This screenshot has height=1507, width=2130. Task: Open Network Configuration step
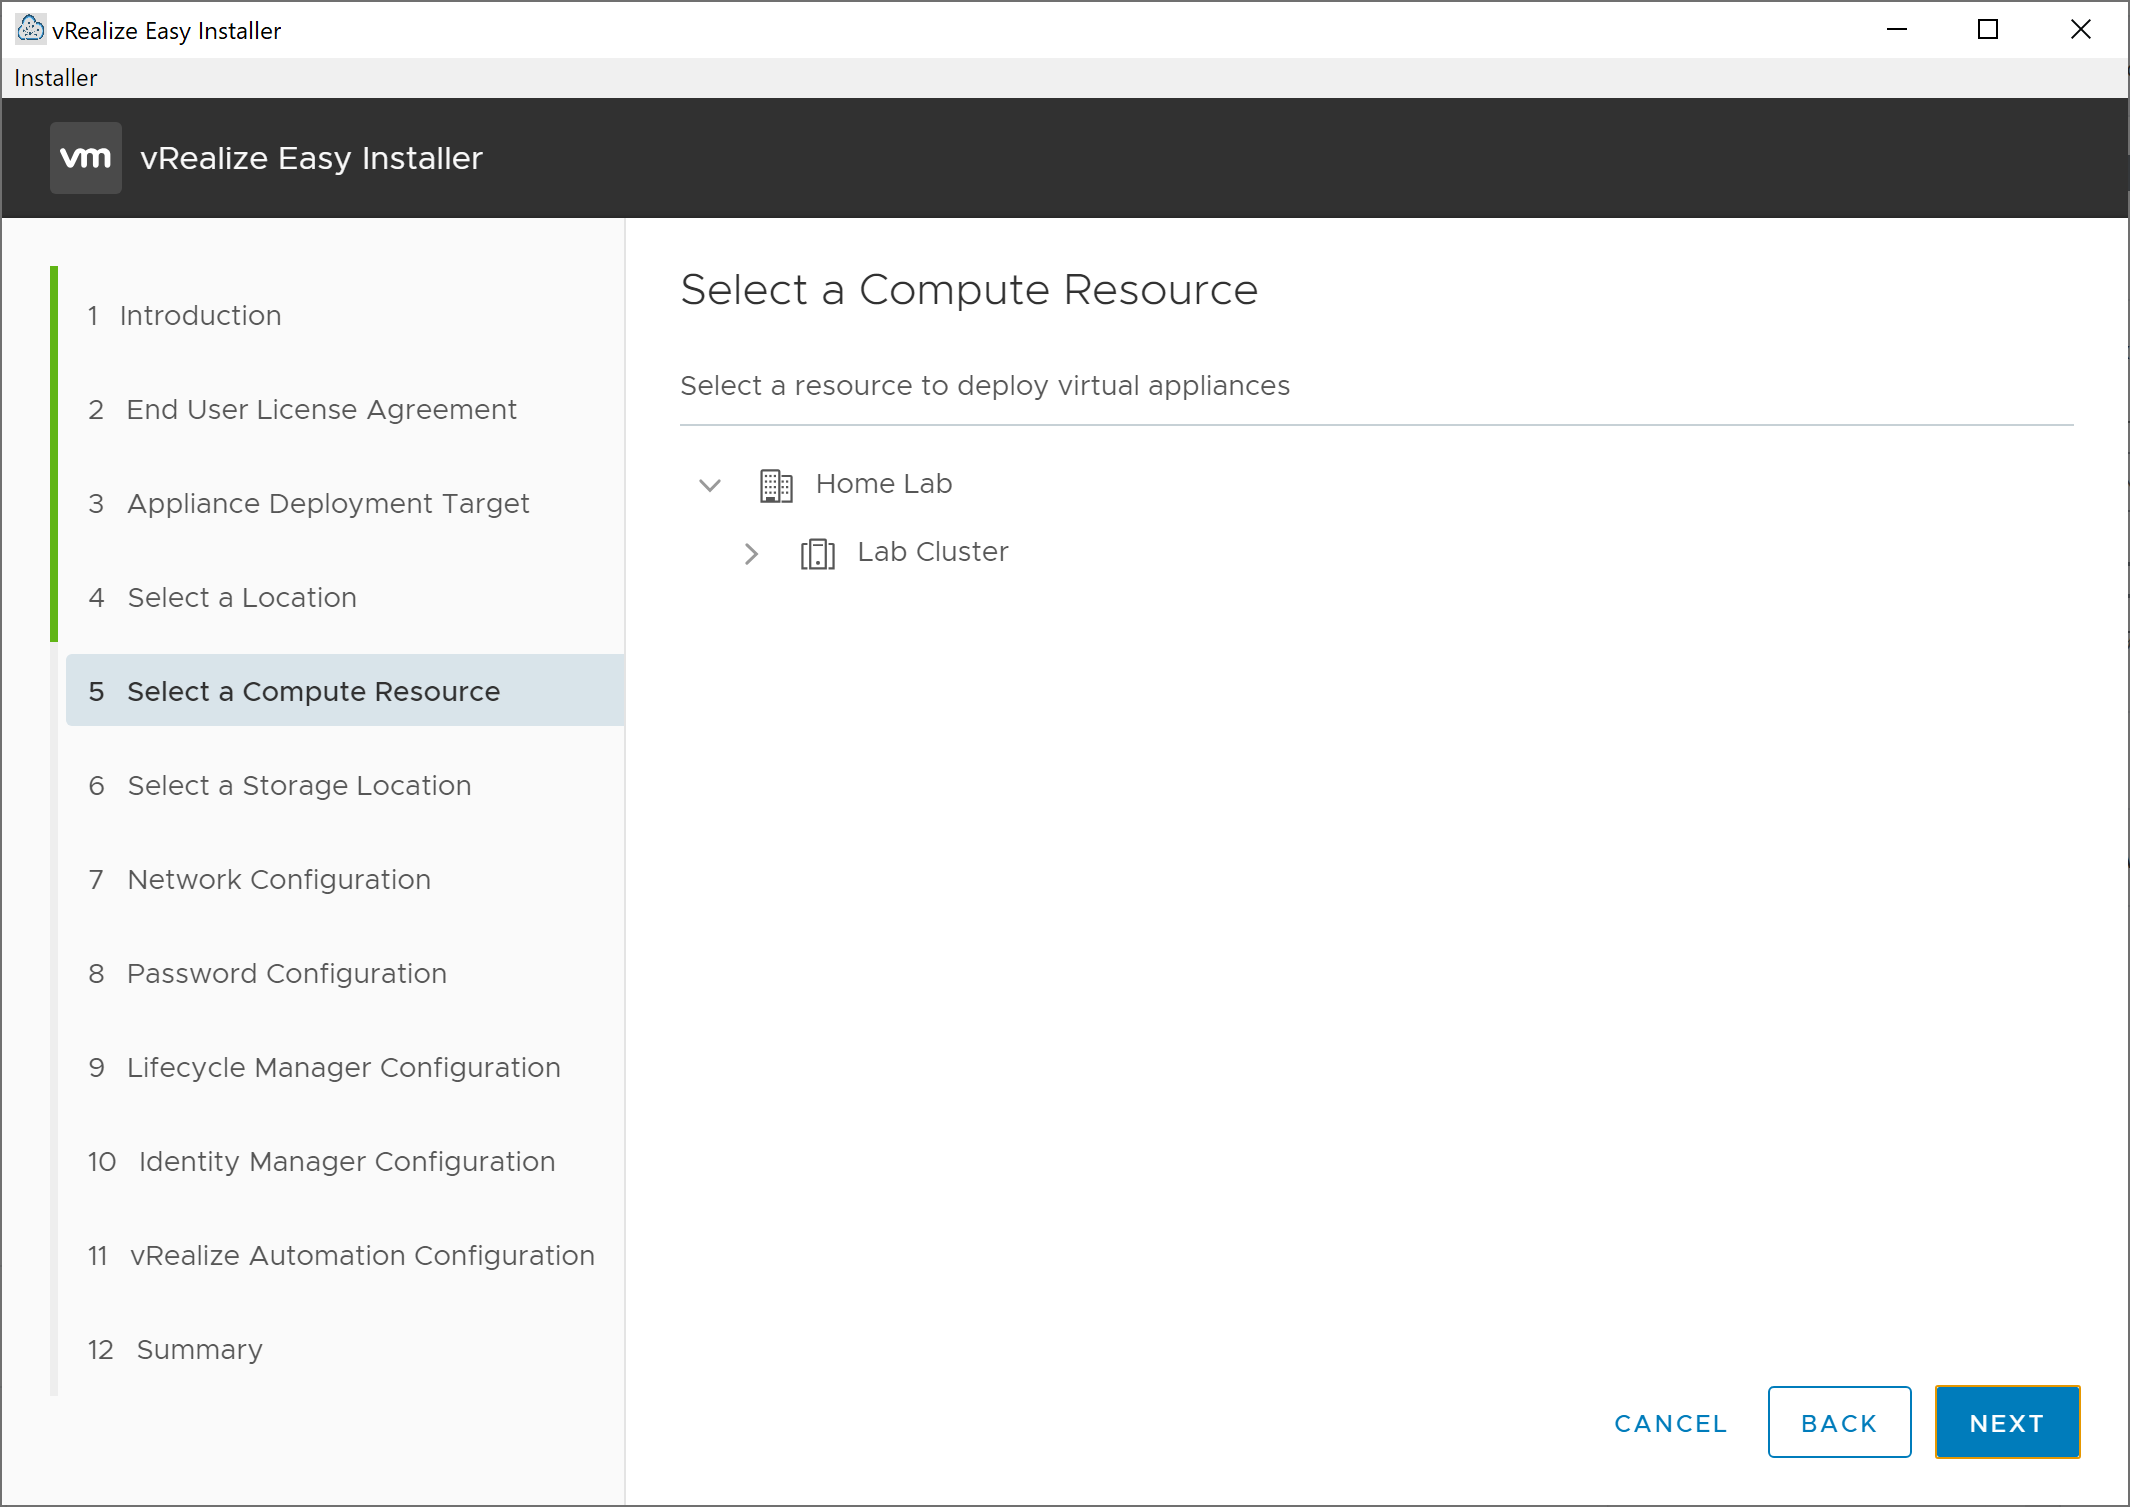278,880
